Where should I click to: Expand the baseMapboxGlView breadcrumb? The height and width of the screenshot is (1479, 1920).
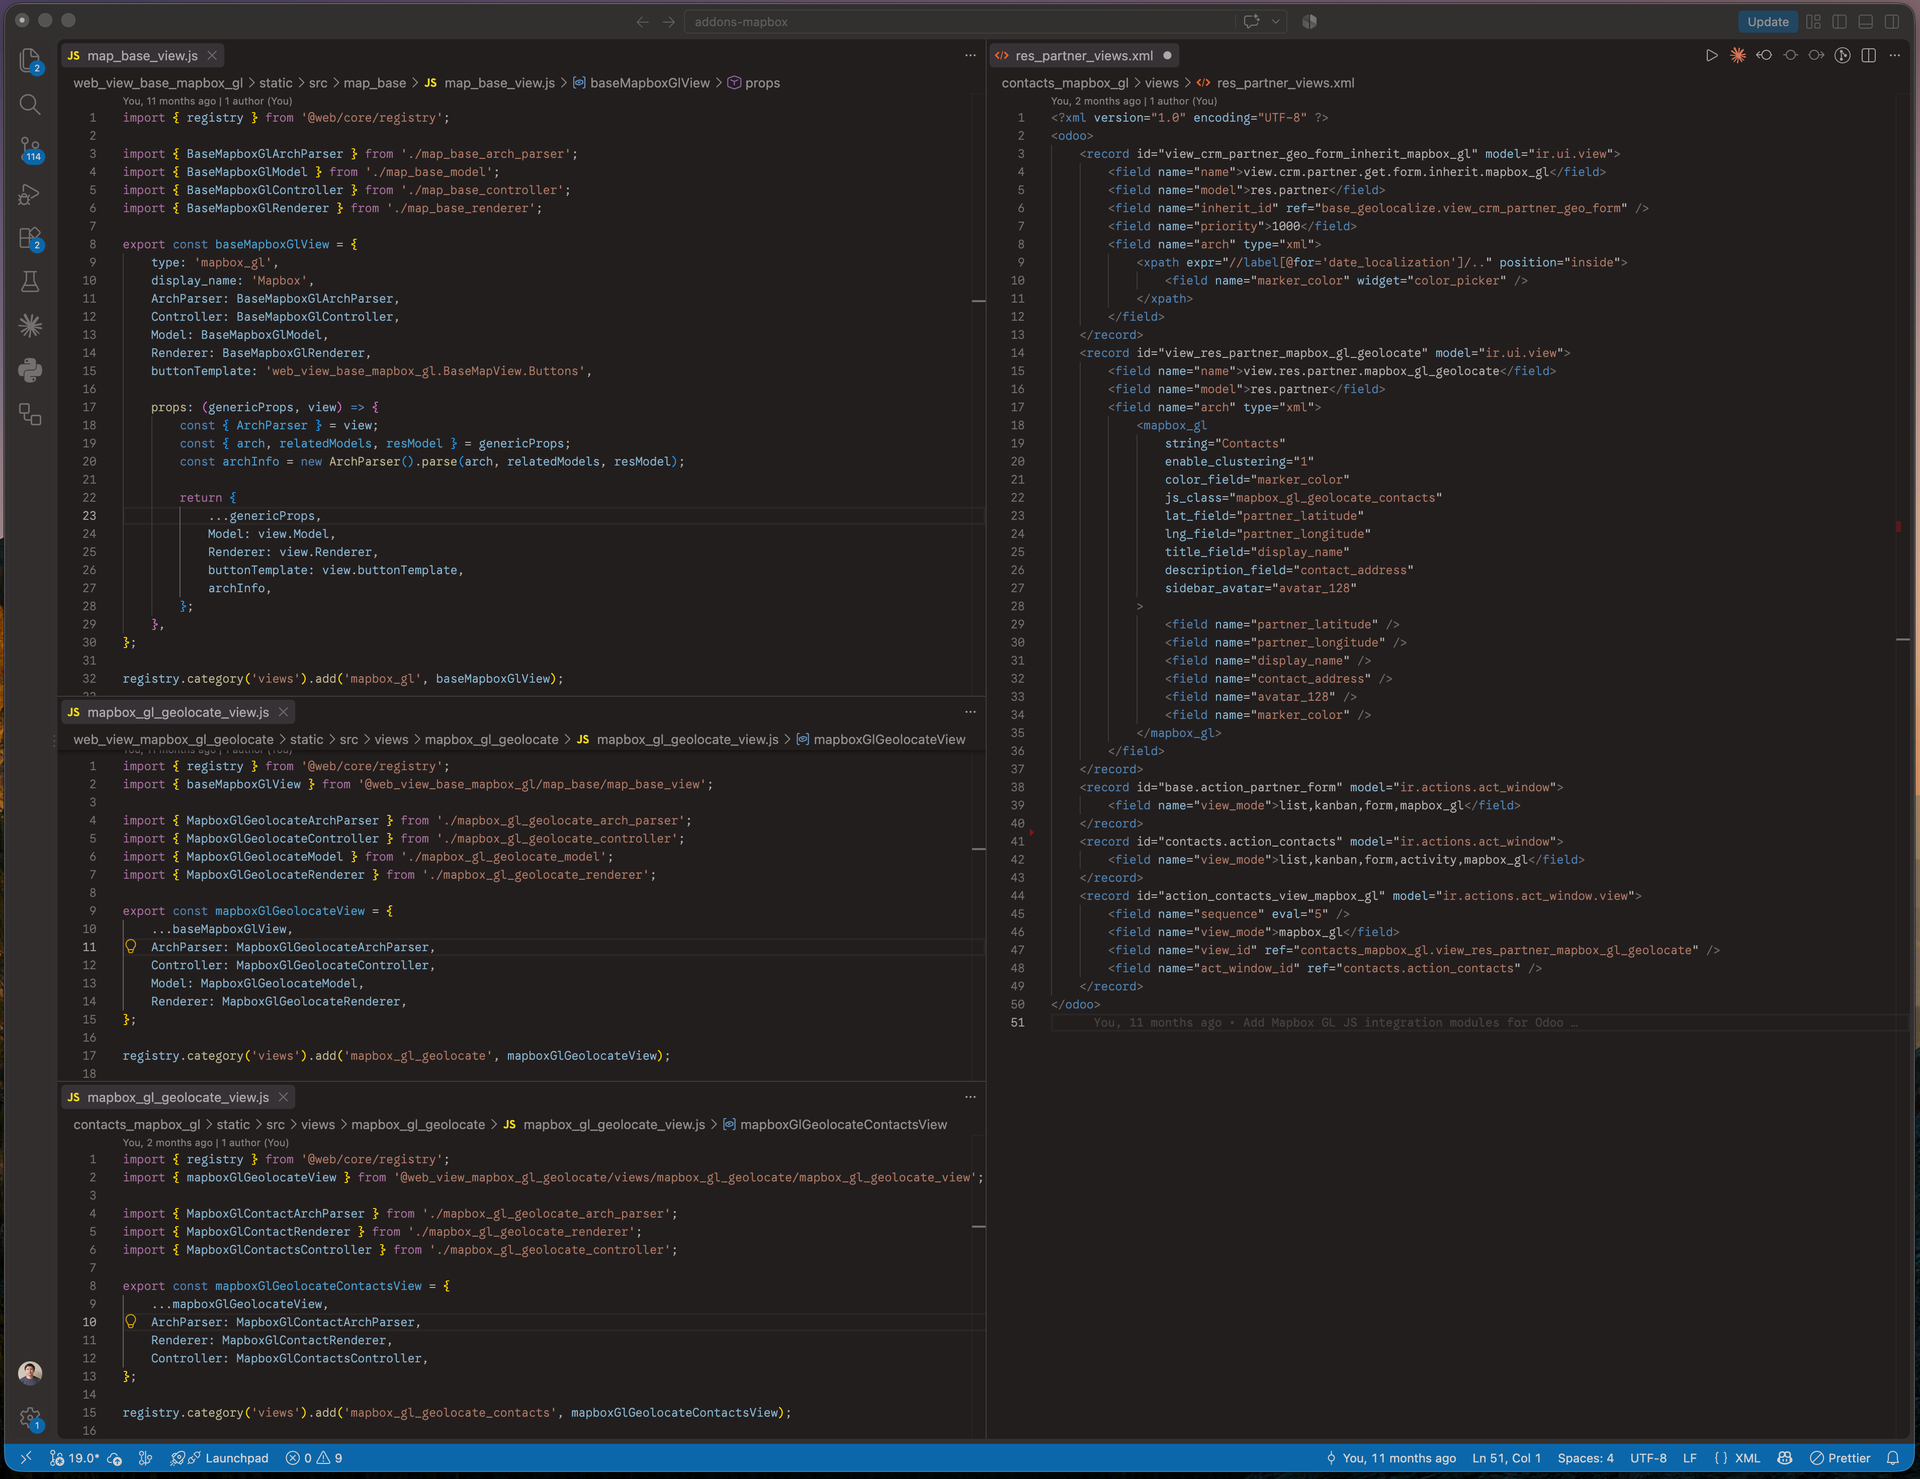641,83
